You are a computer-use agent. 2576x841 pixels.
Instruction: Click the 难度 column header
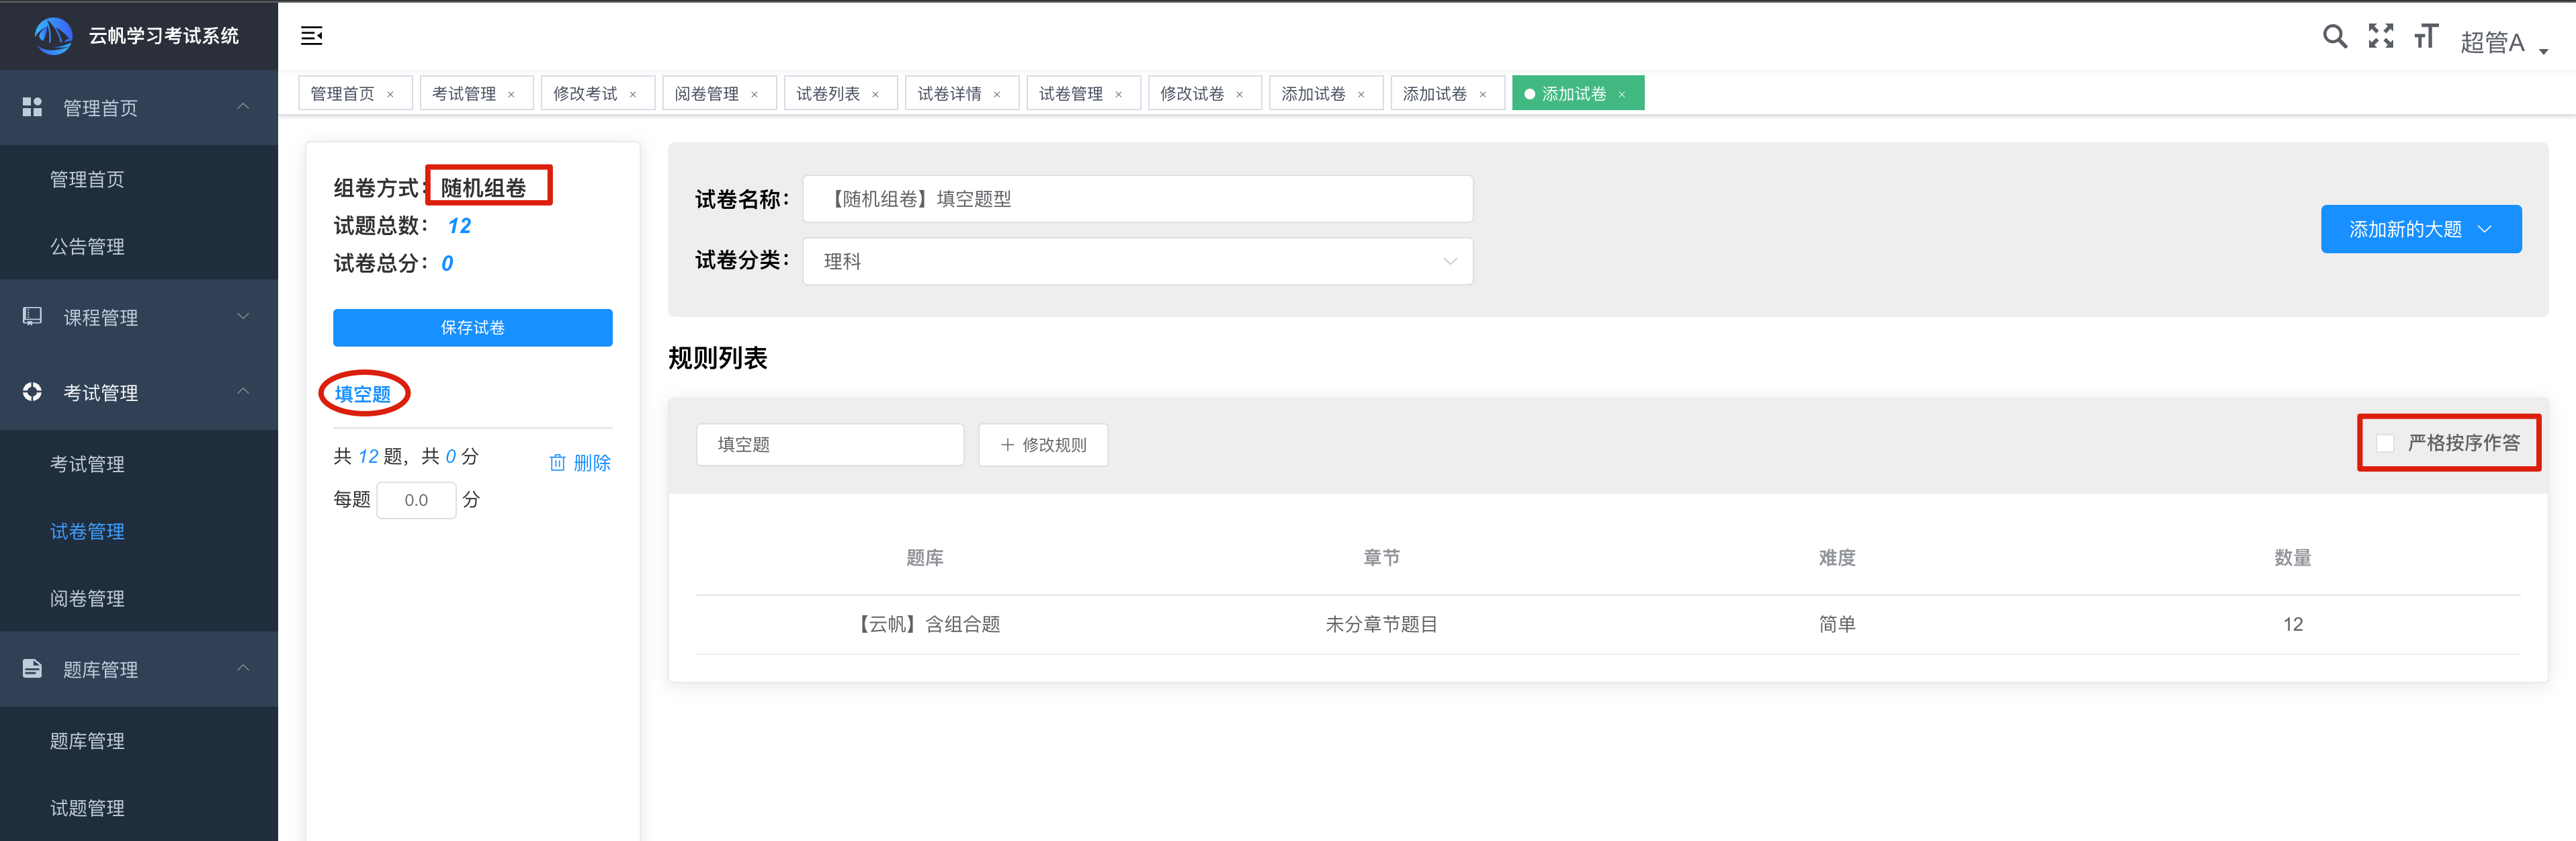point(1837,558)
